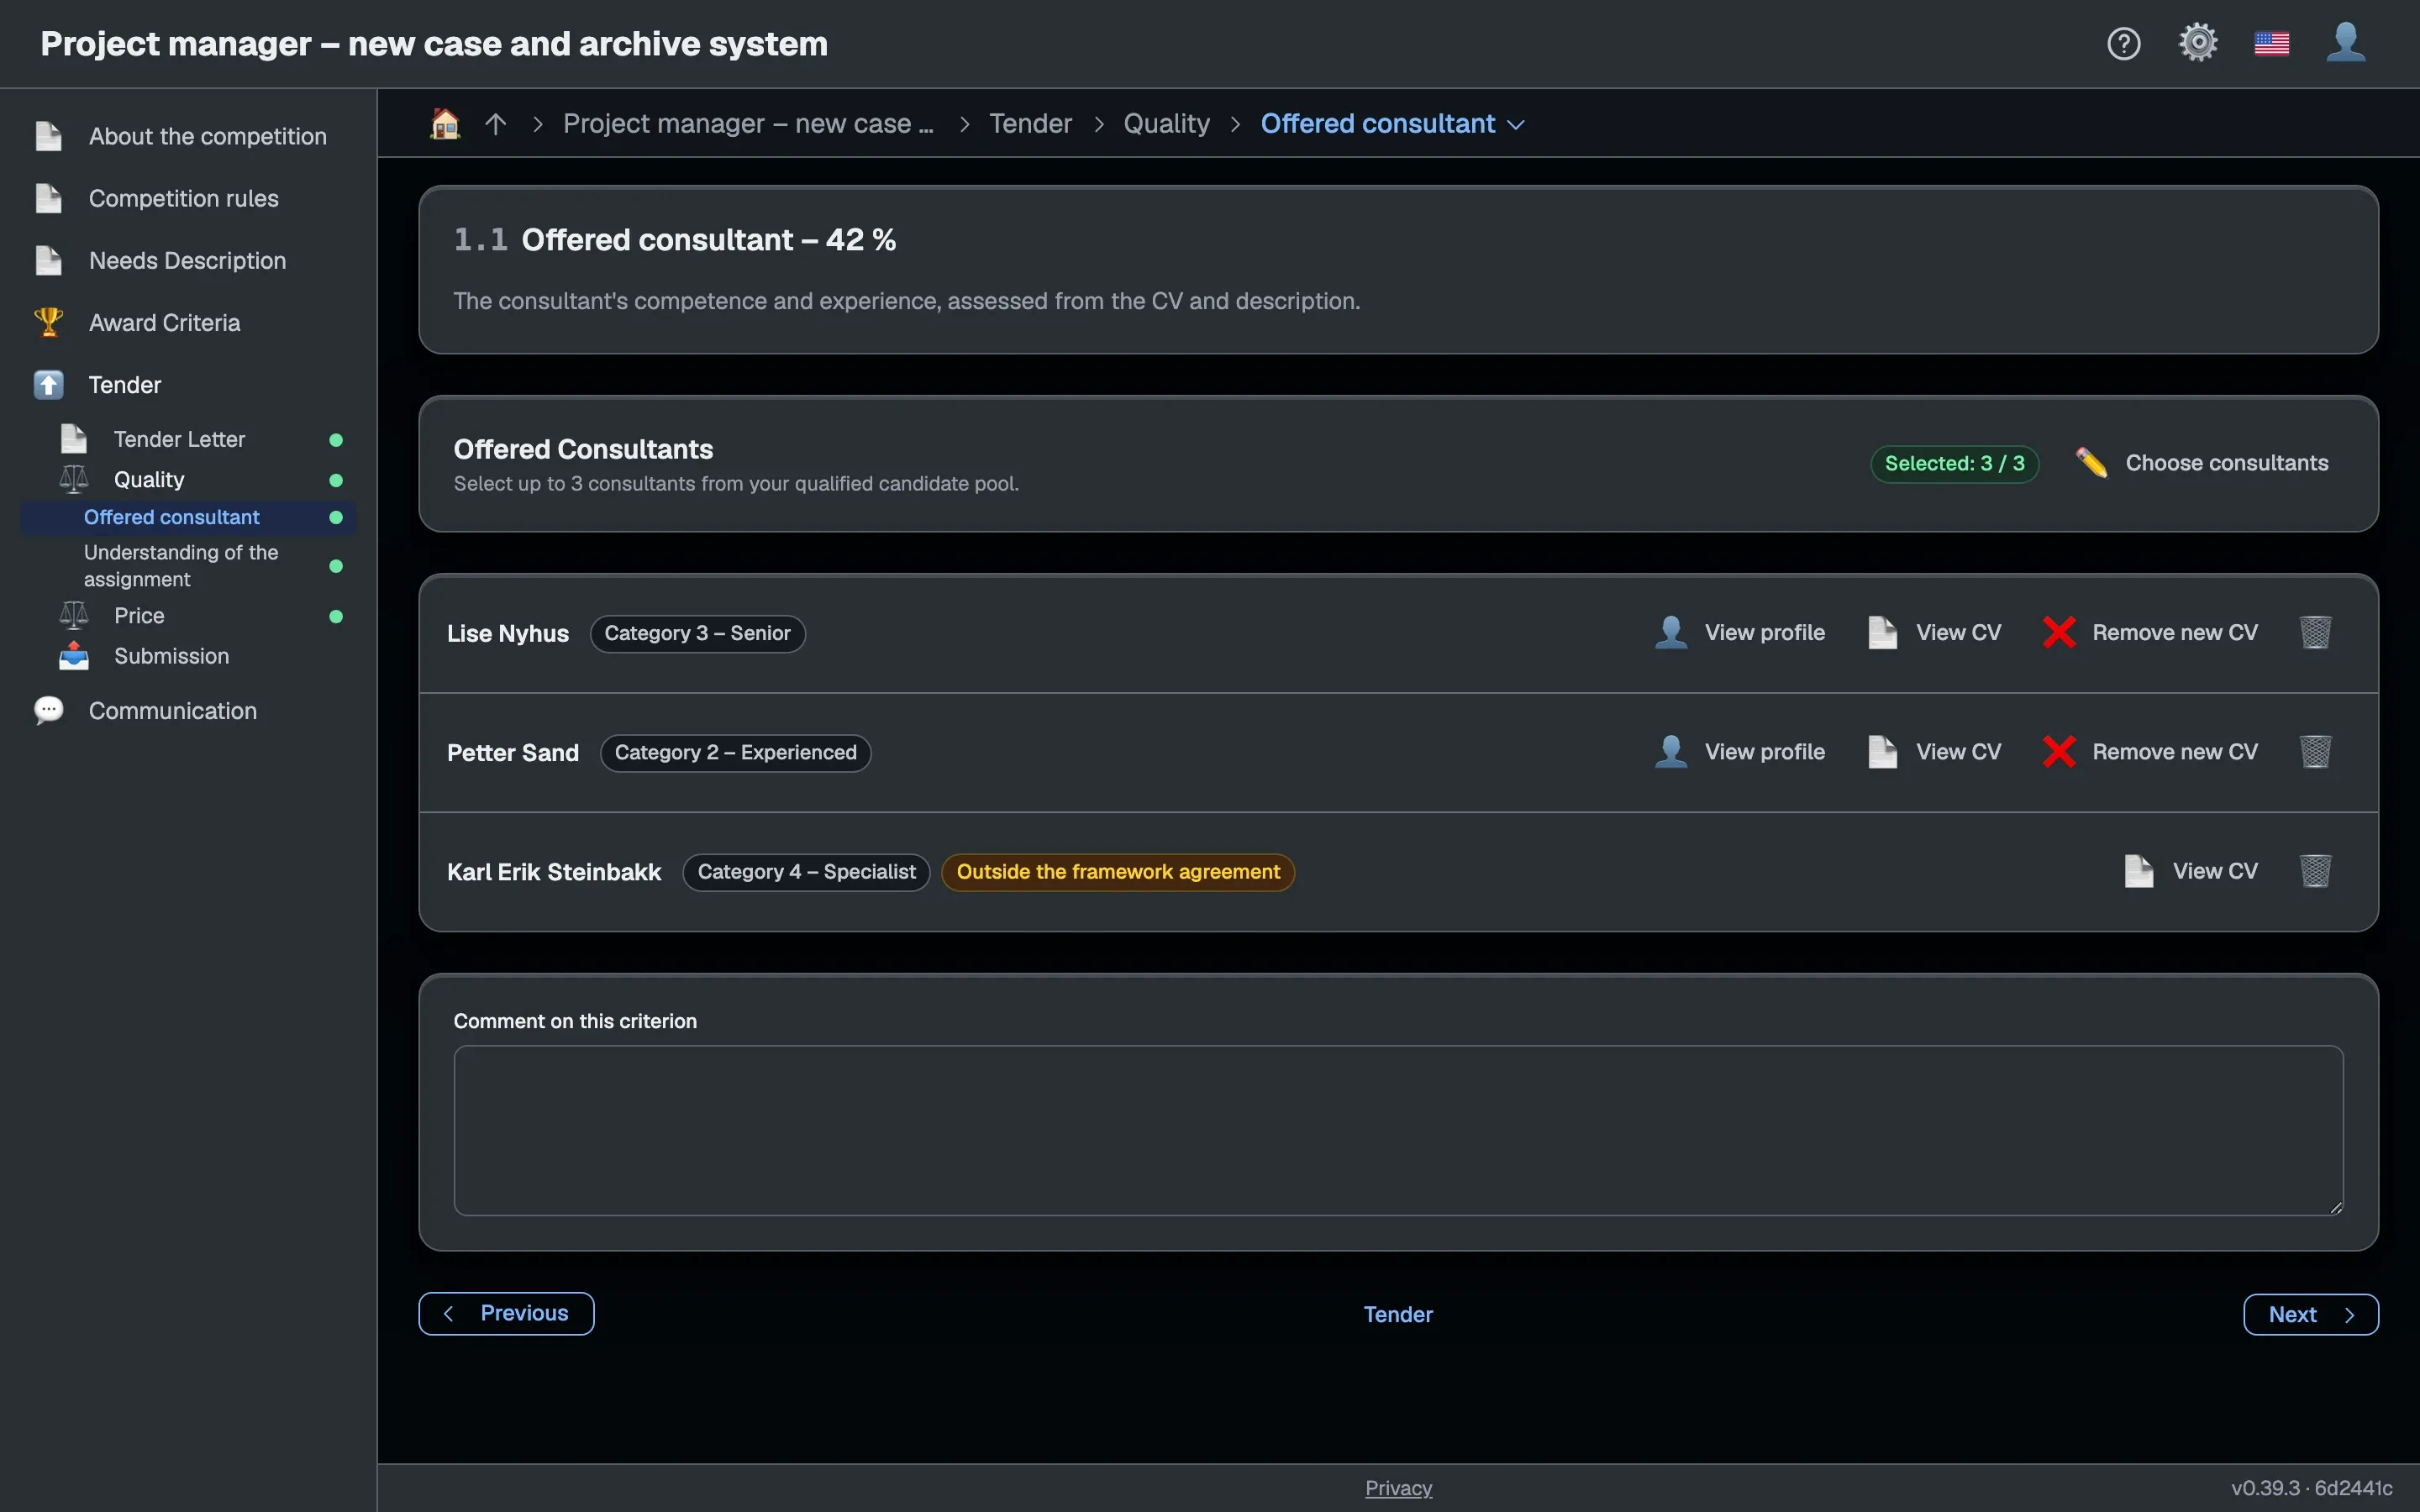Open the help question mark icon
The height and width of the screenshot is (1512, 2420).
tap(2123, 44)
